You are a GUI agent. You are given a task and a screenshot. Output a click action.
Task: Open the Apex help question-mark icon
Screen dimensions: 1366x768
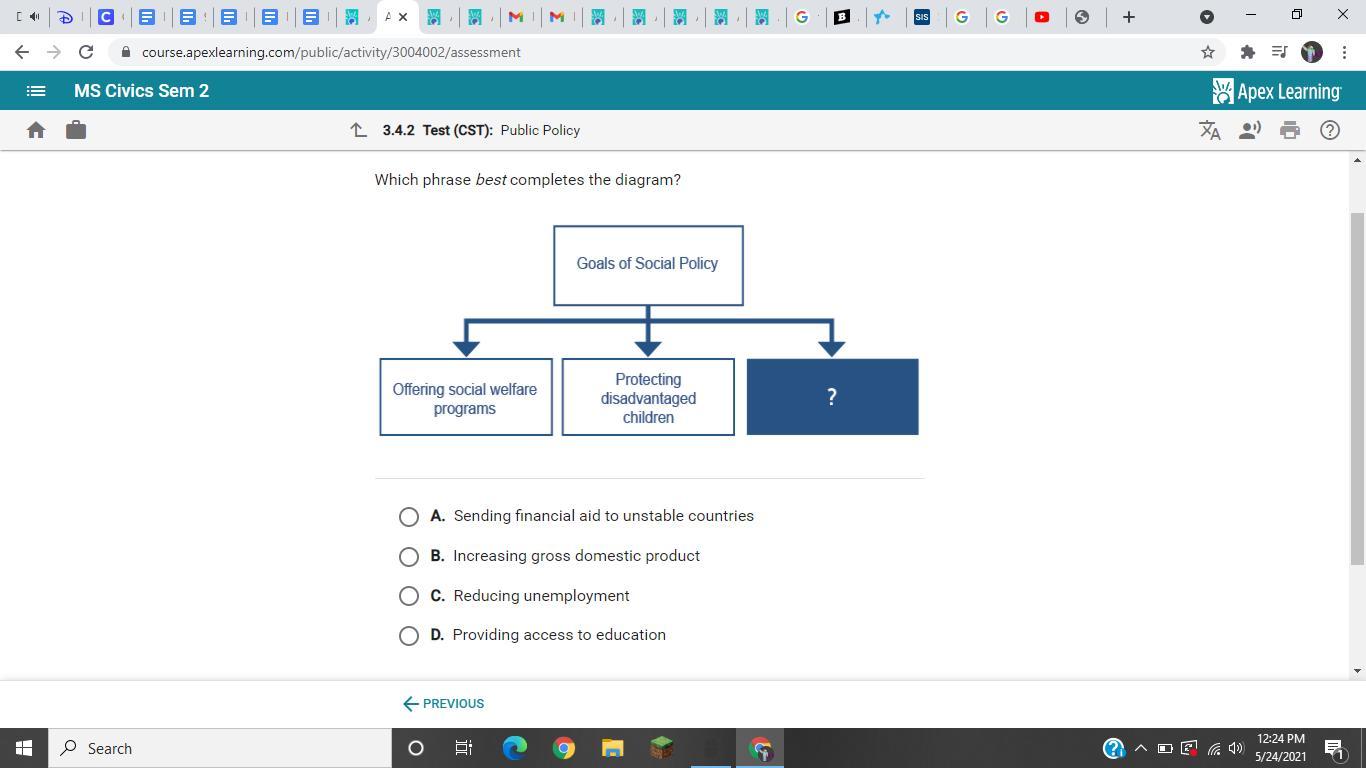[1330, 130]
